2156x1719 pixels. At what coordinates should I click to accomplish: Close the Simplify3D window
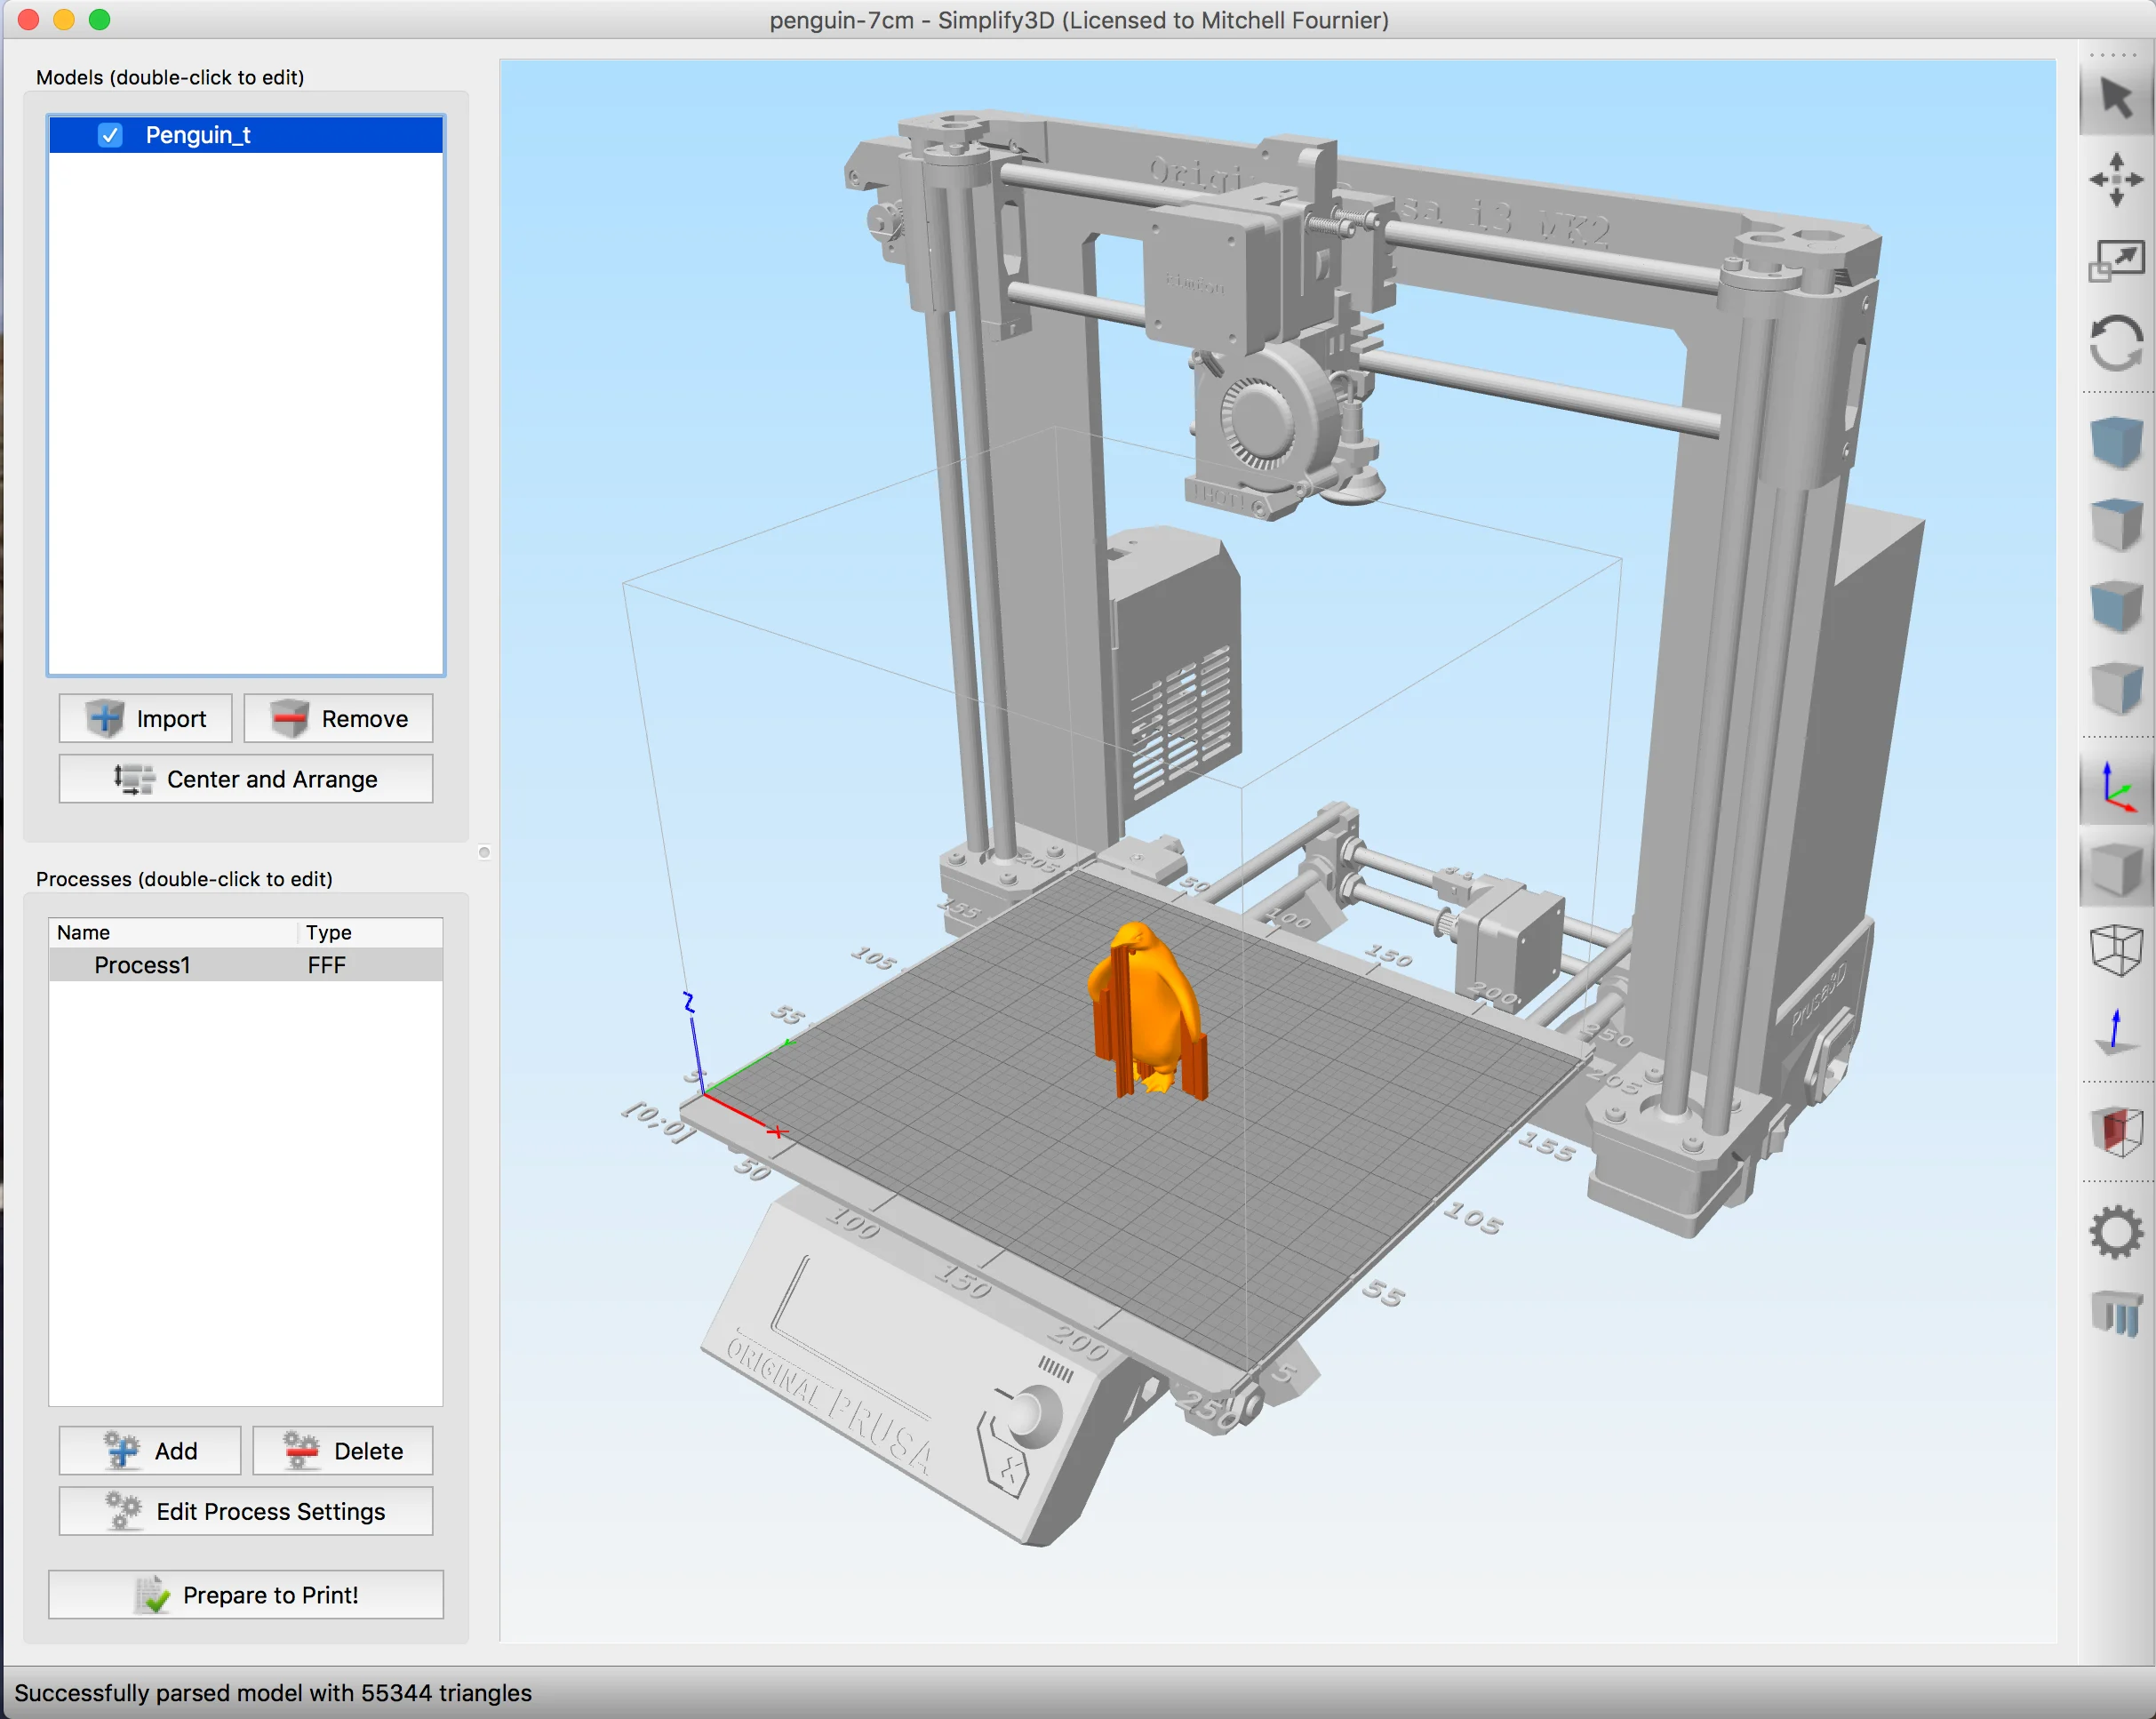(x=28, y=19)
